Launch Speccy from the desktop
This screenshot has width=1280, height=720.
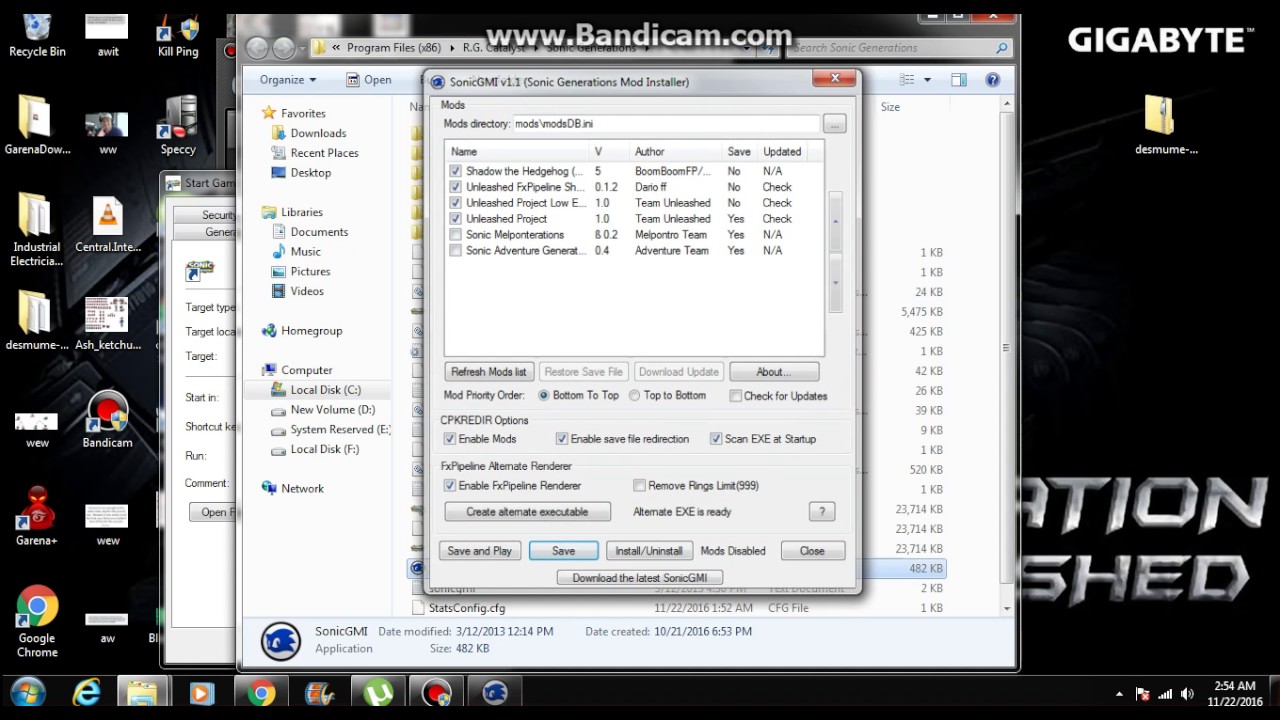178,125
